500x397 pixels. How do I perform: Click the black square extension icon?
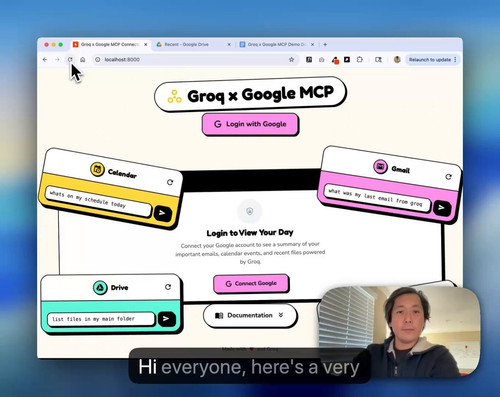pos(347,60)
